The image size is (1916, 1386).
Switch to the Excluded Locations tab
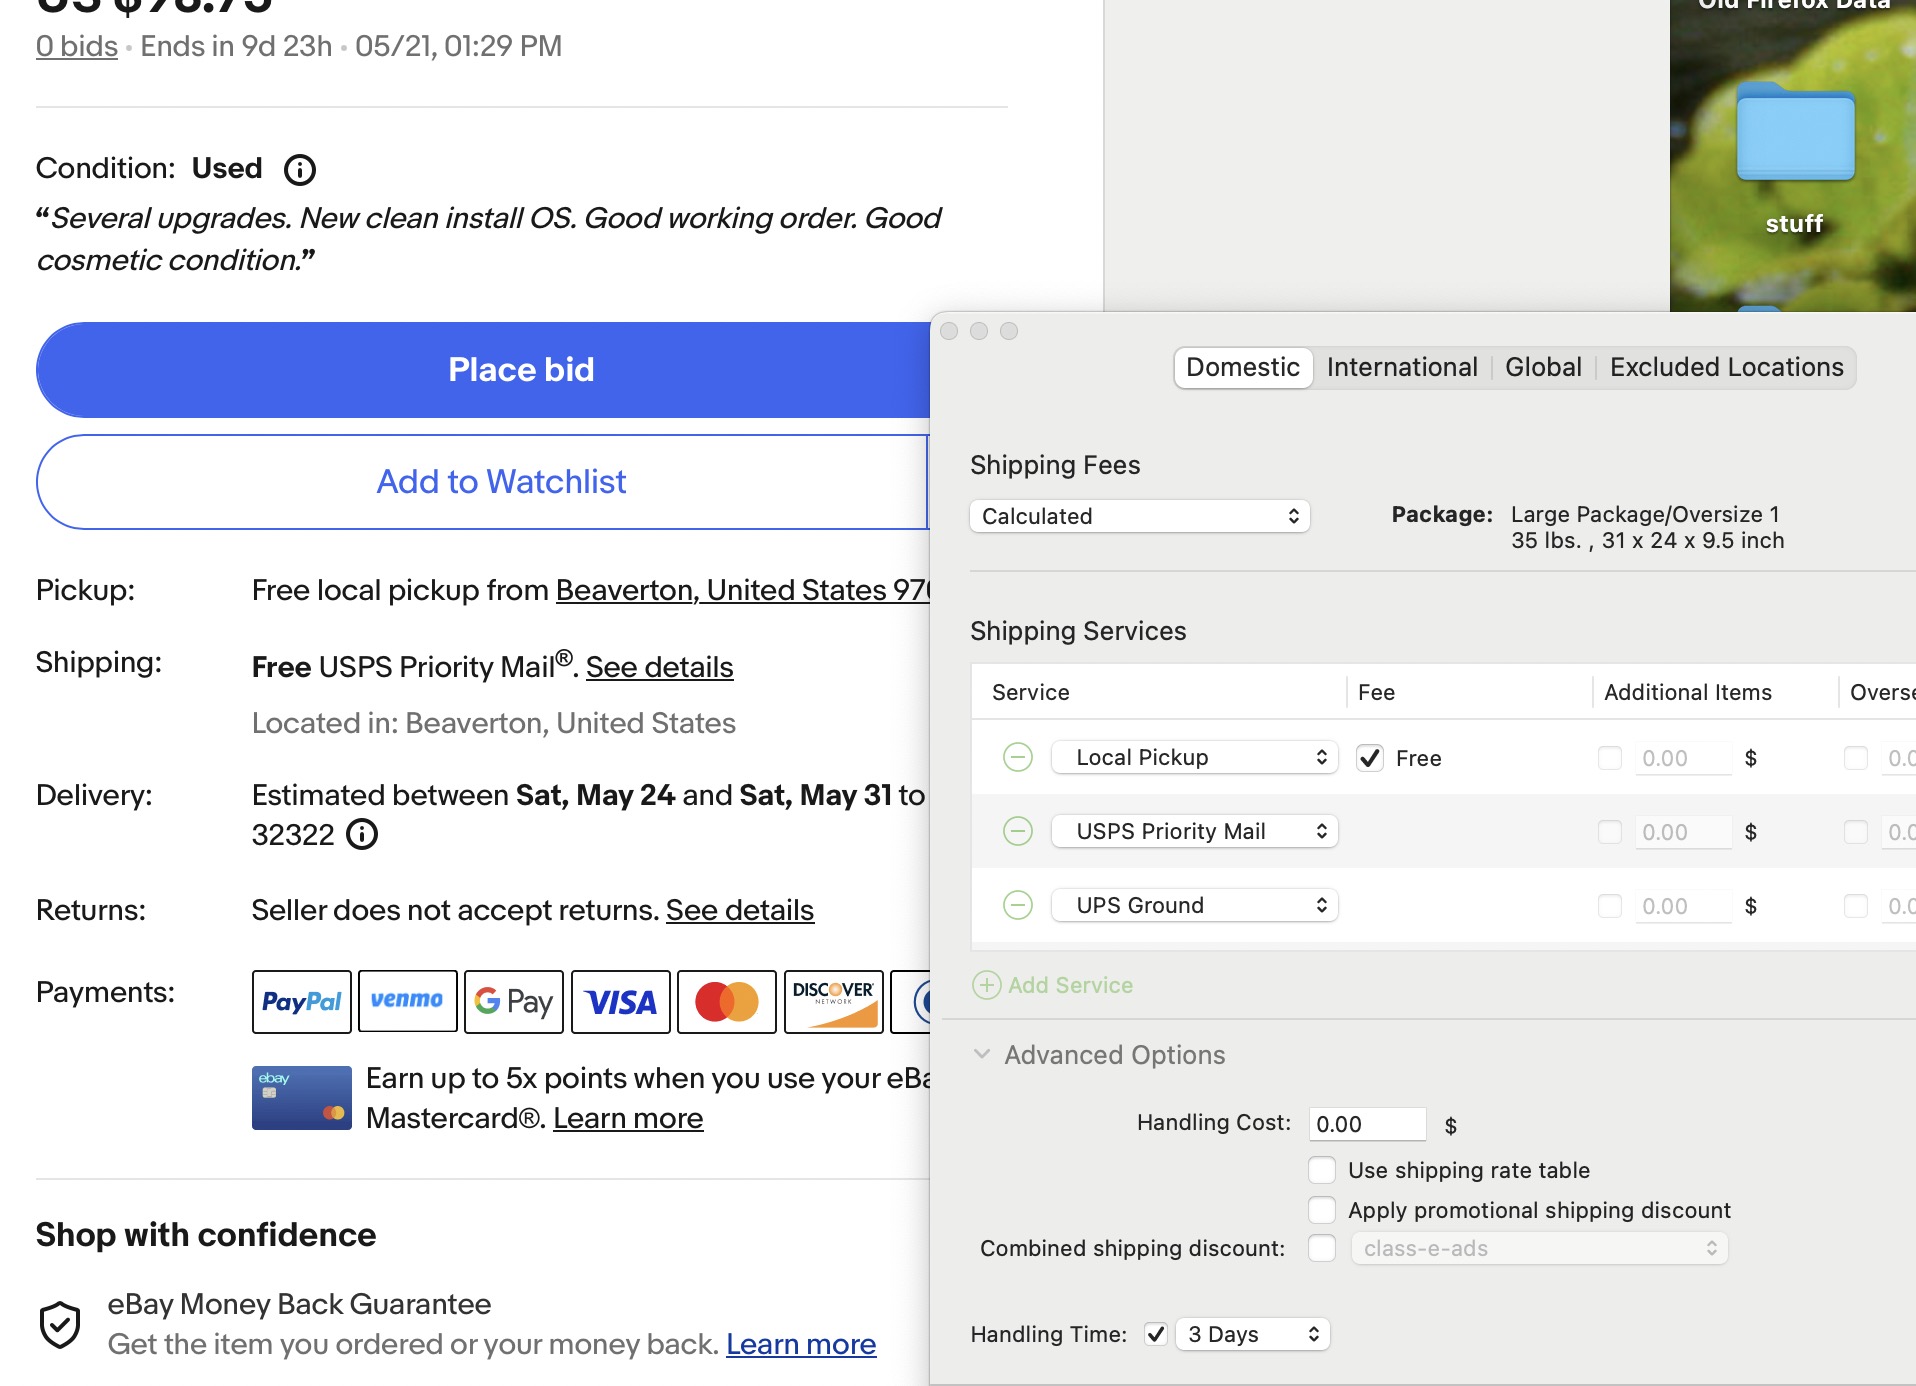(x=1726, y=367)
